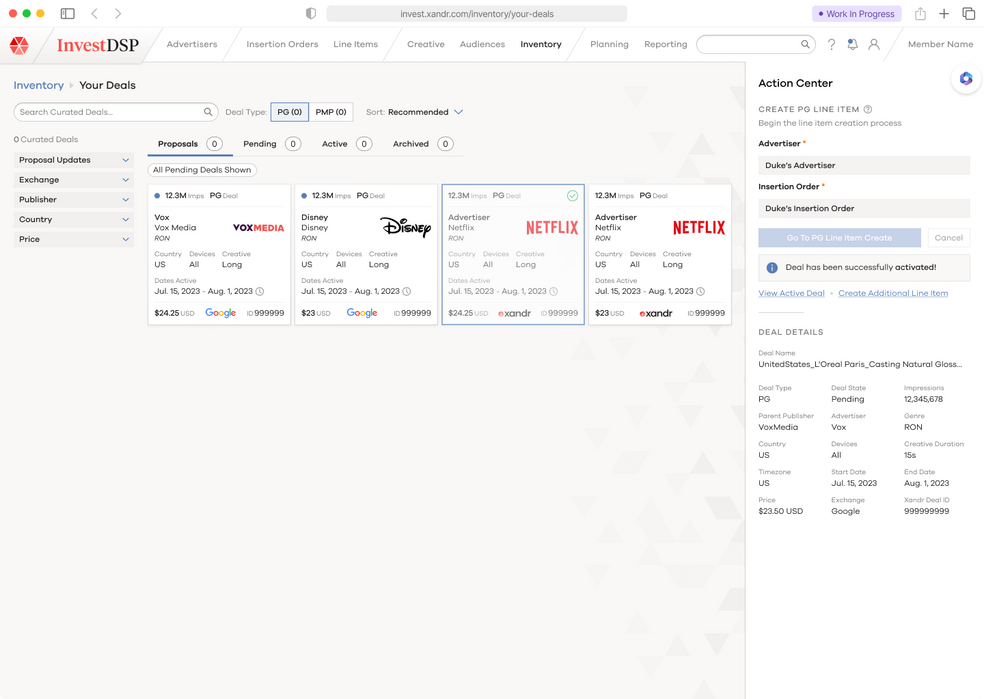Open the help question mark icon
The height and width of the screenshot is (699, 984).
(x=831, y=45)
